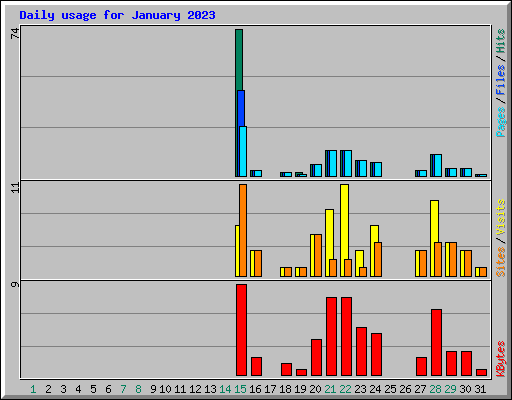Click the red KBytes bar for day 28
The height and width of the screenshot is (400, 512).
[x=436, y=343]
